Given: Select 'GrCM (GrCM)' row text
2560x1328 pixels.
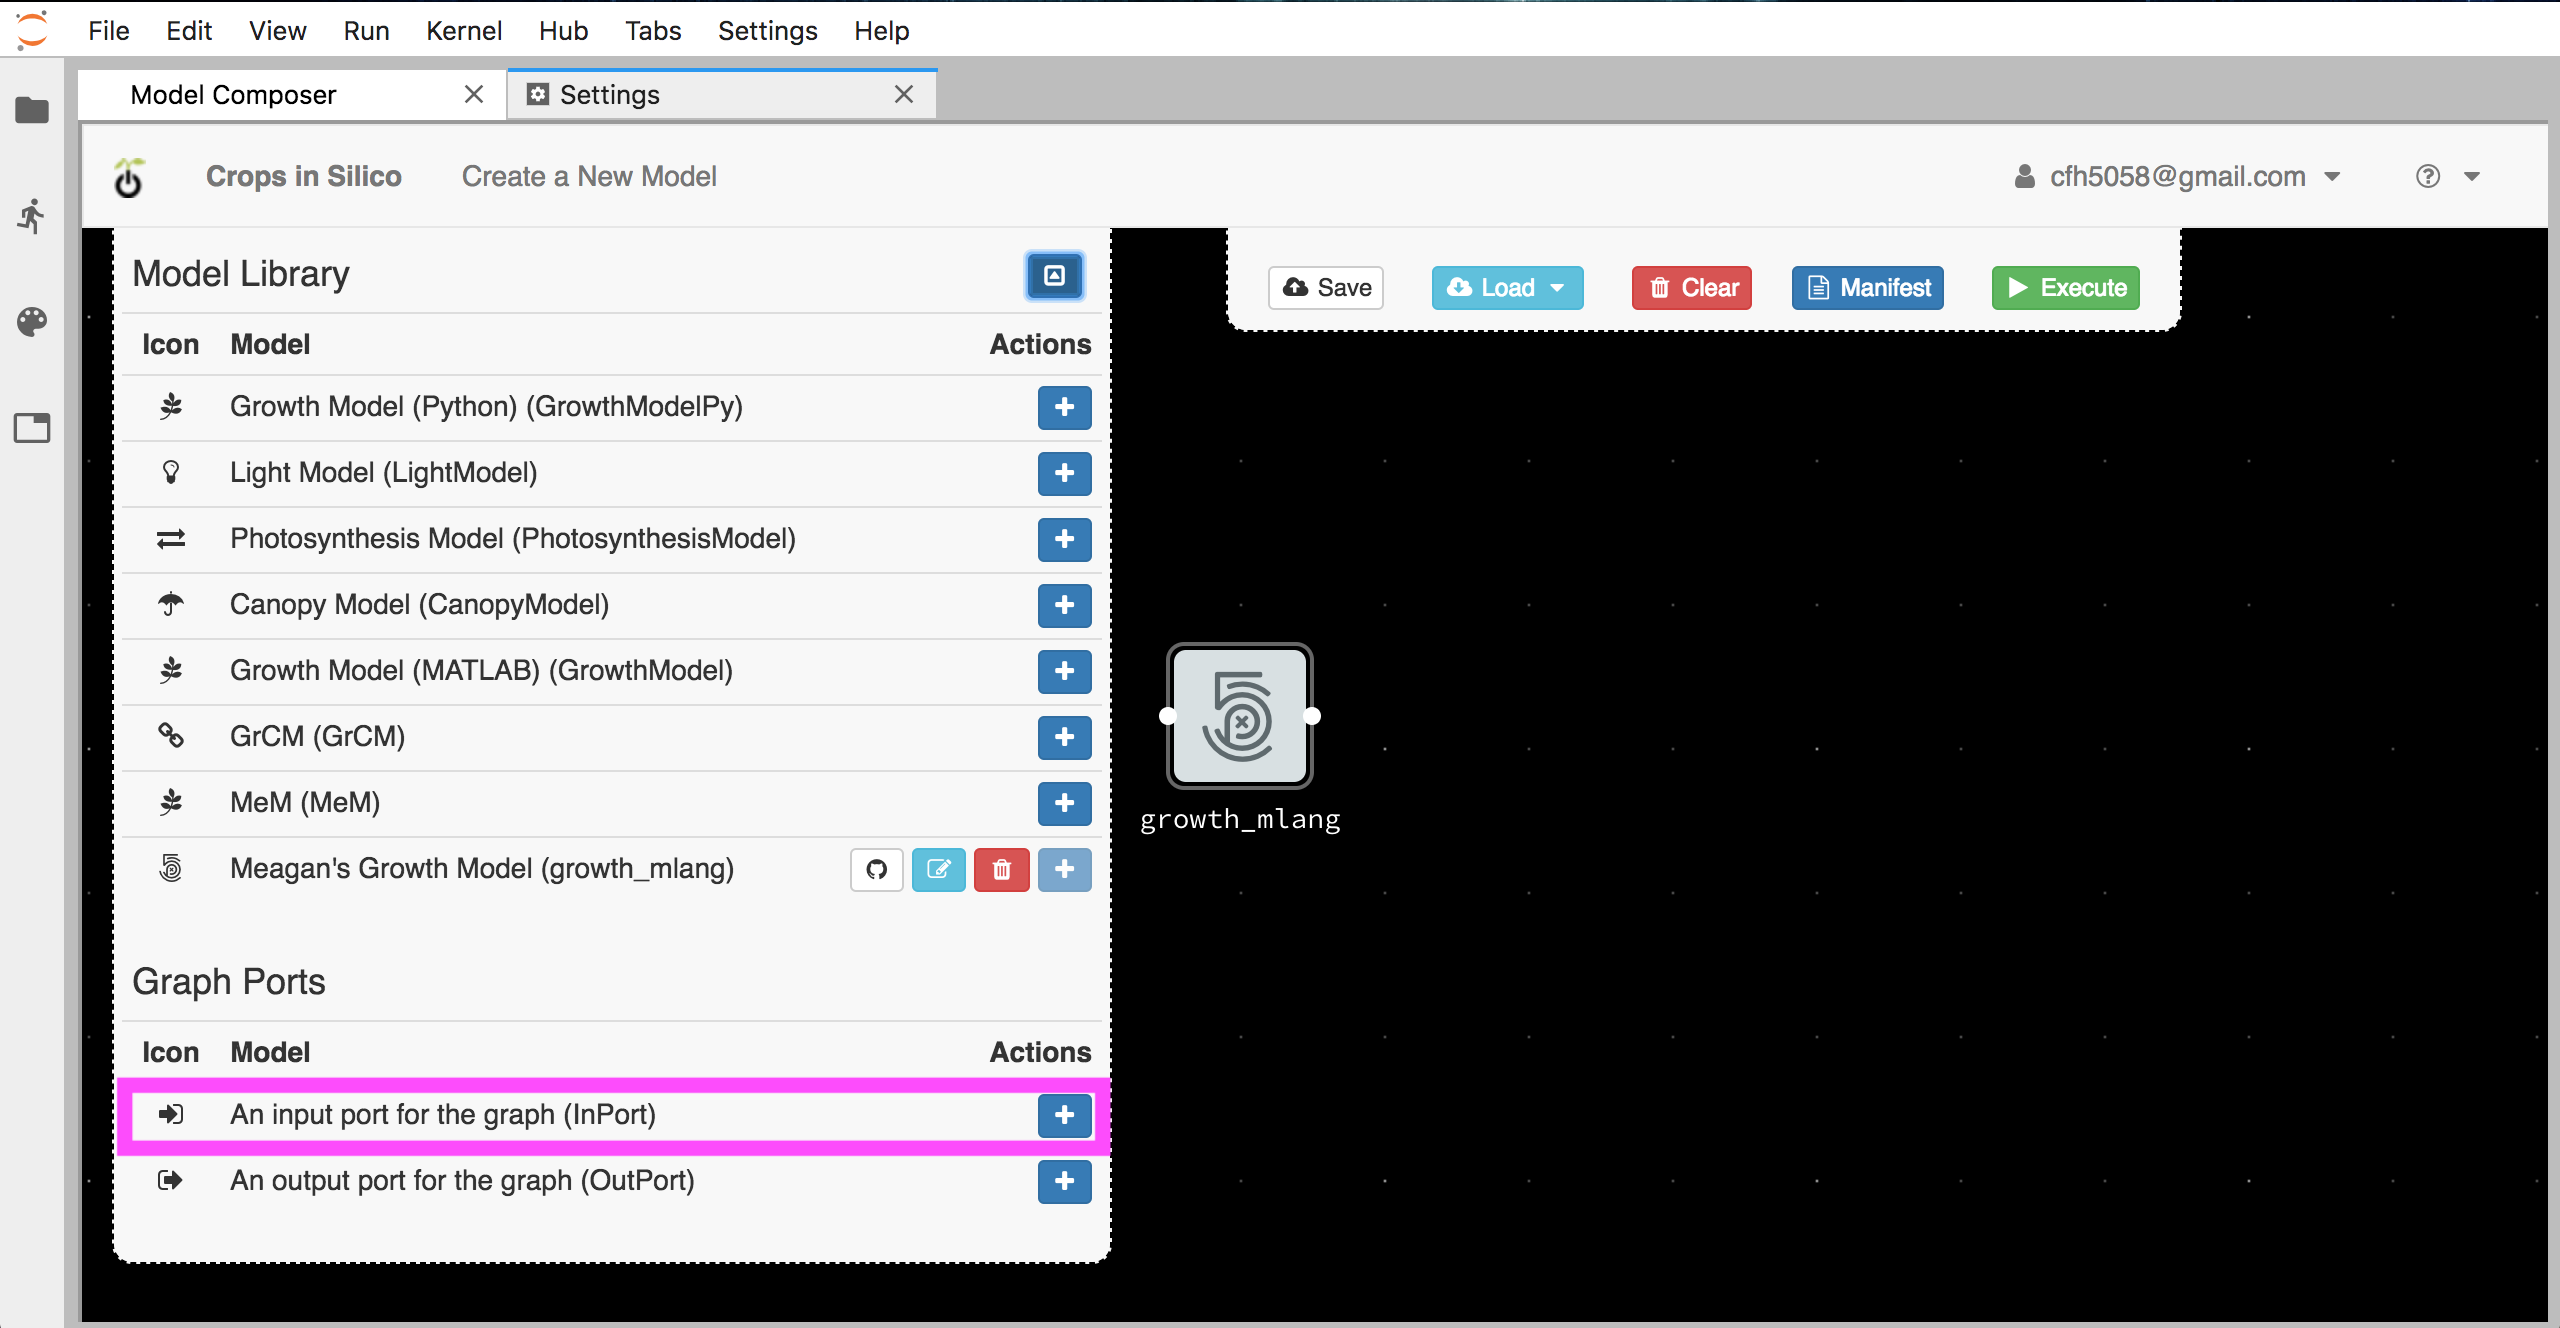Looking at the screenshot, I should 317,737.
